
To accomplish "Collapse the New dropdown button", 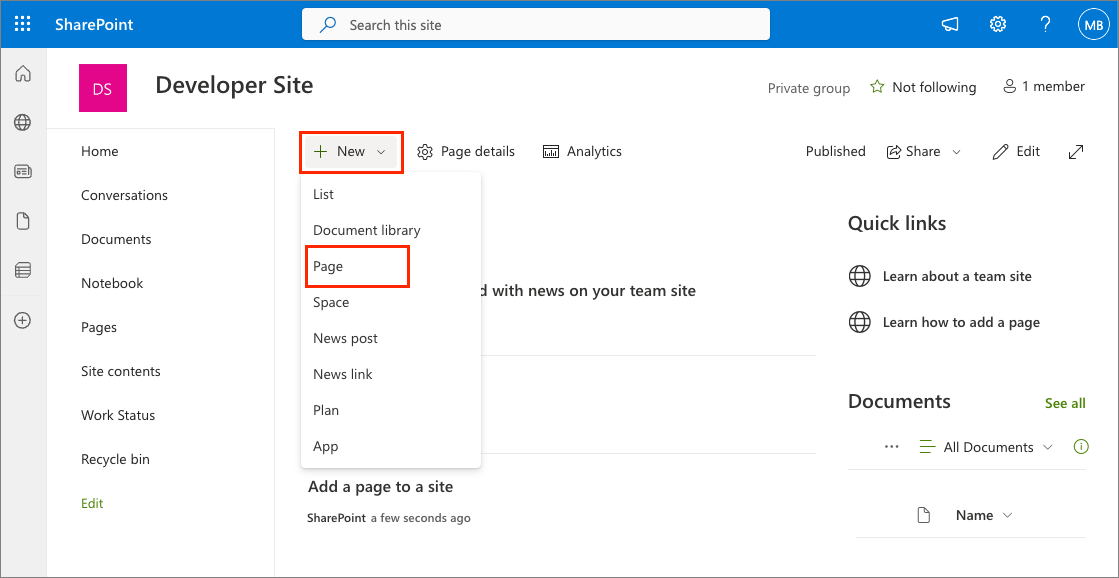I will pos(351,151).
